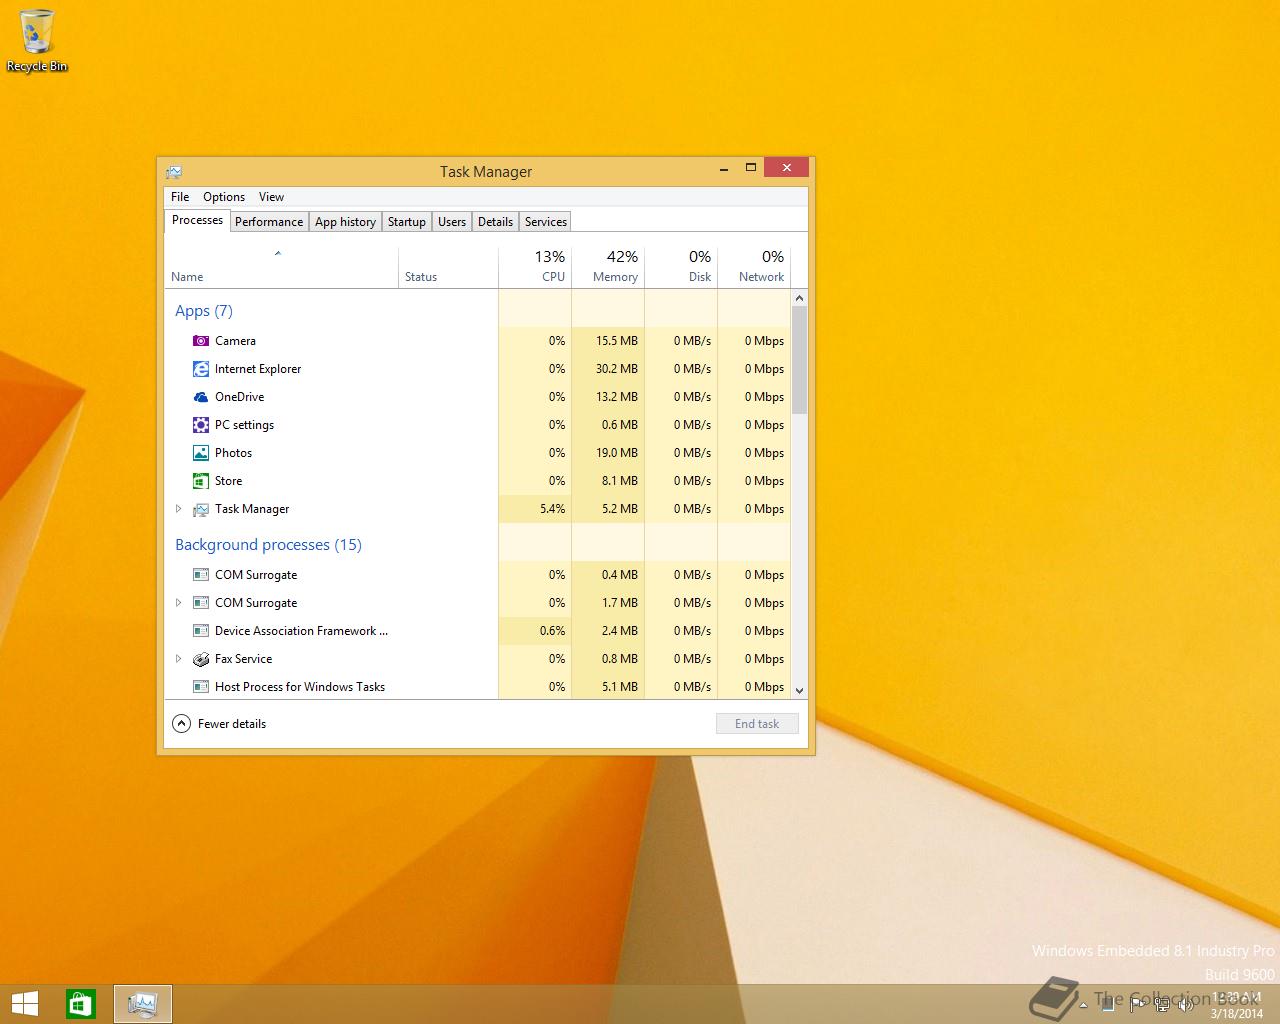
Task: Click the process list scrollbar thumb
Action: pyautogui.click(x=799, y=360)
